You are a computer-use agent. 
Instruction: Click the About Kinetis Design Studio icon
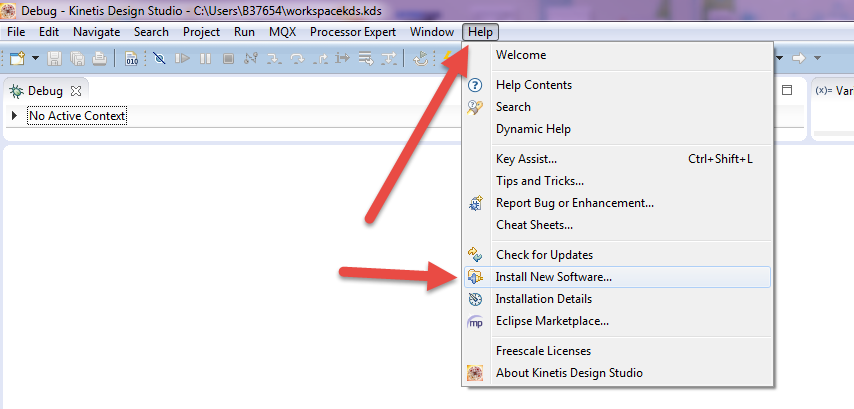(x=475, y=373)
